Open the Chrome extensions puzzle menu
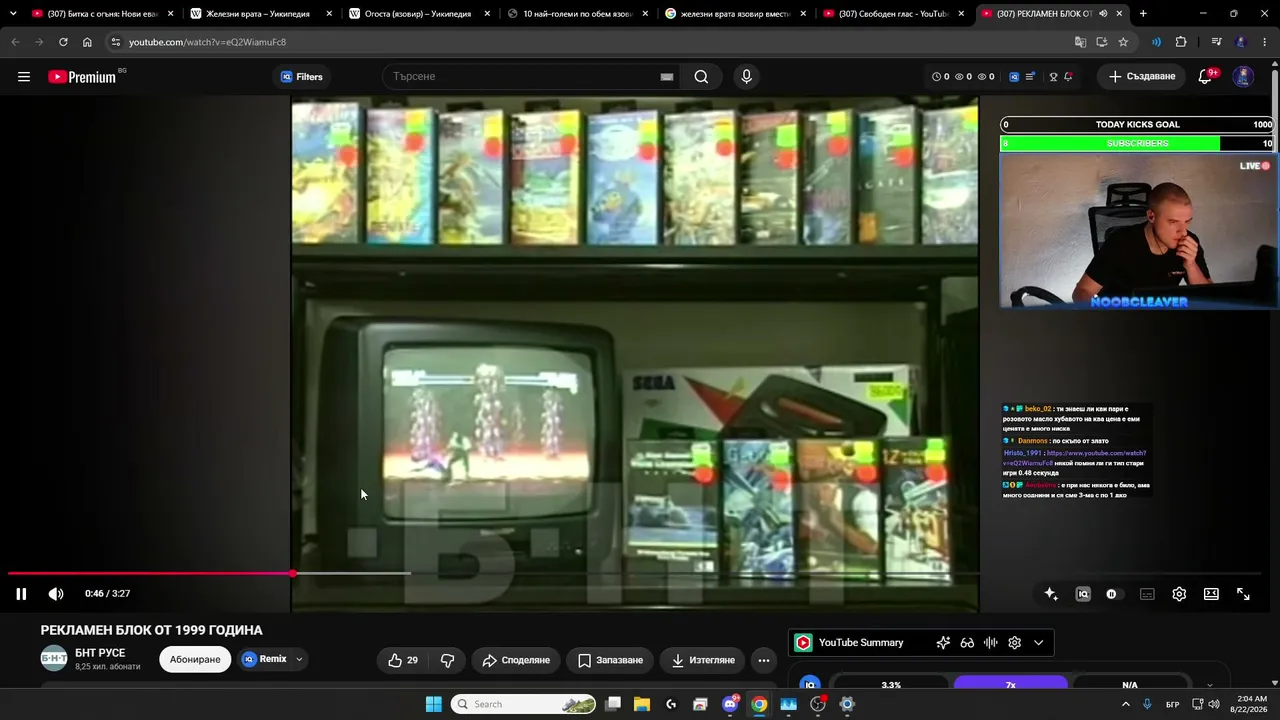1280x720 pixels. pyautogui.click(x=1181, y=42)
